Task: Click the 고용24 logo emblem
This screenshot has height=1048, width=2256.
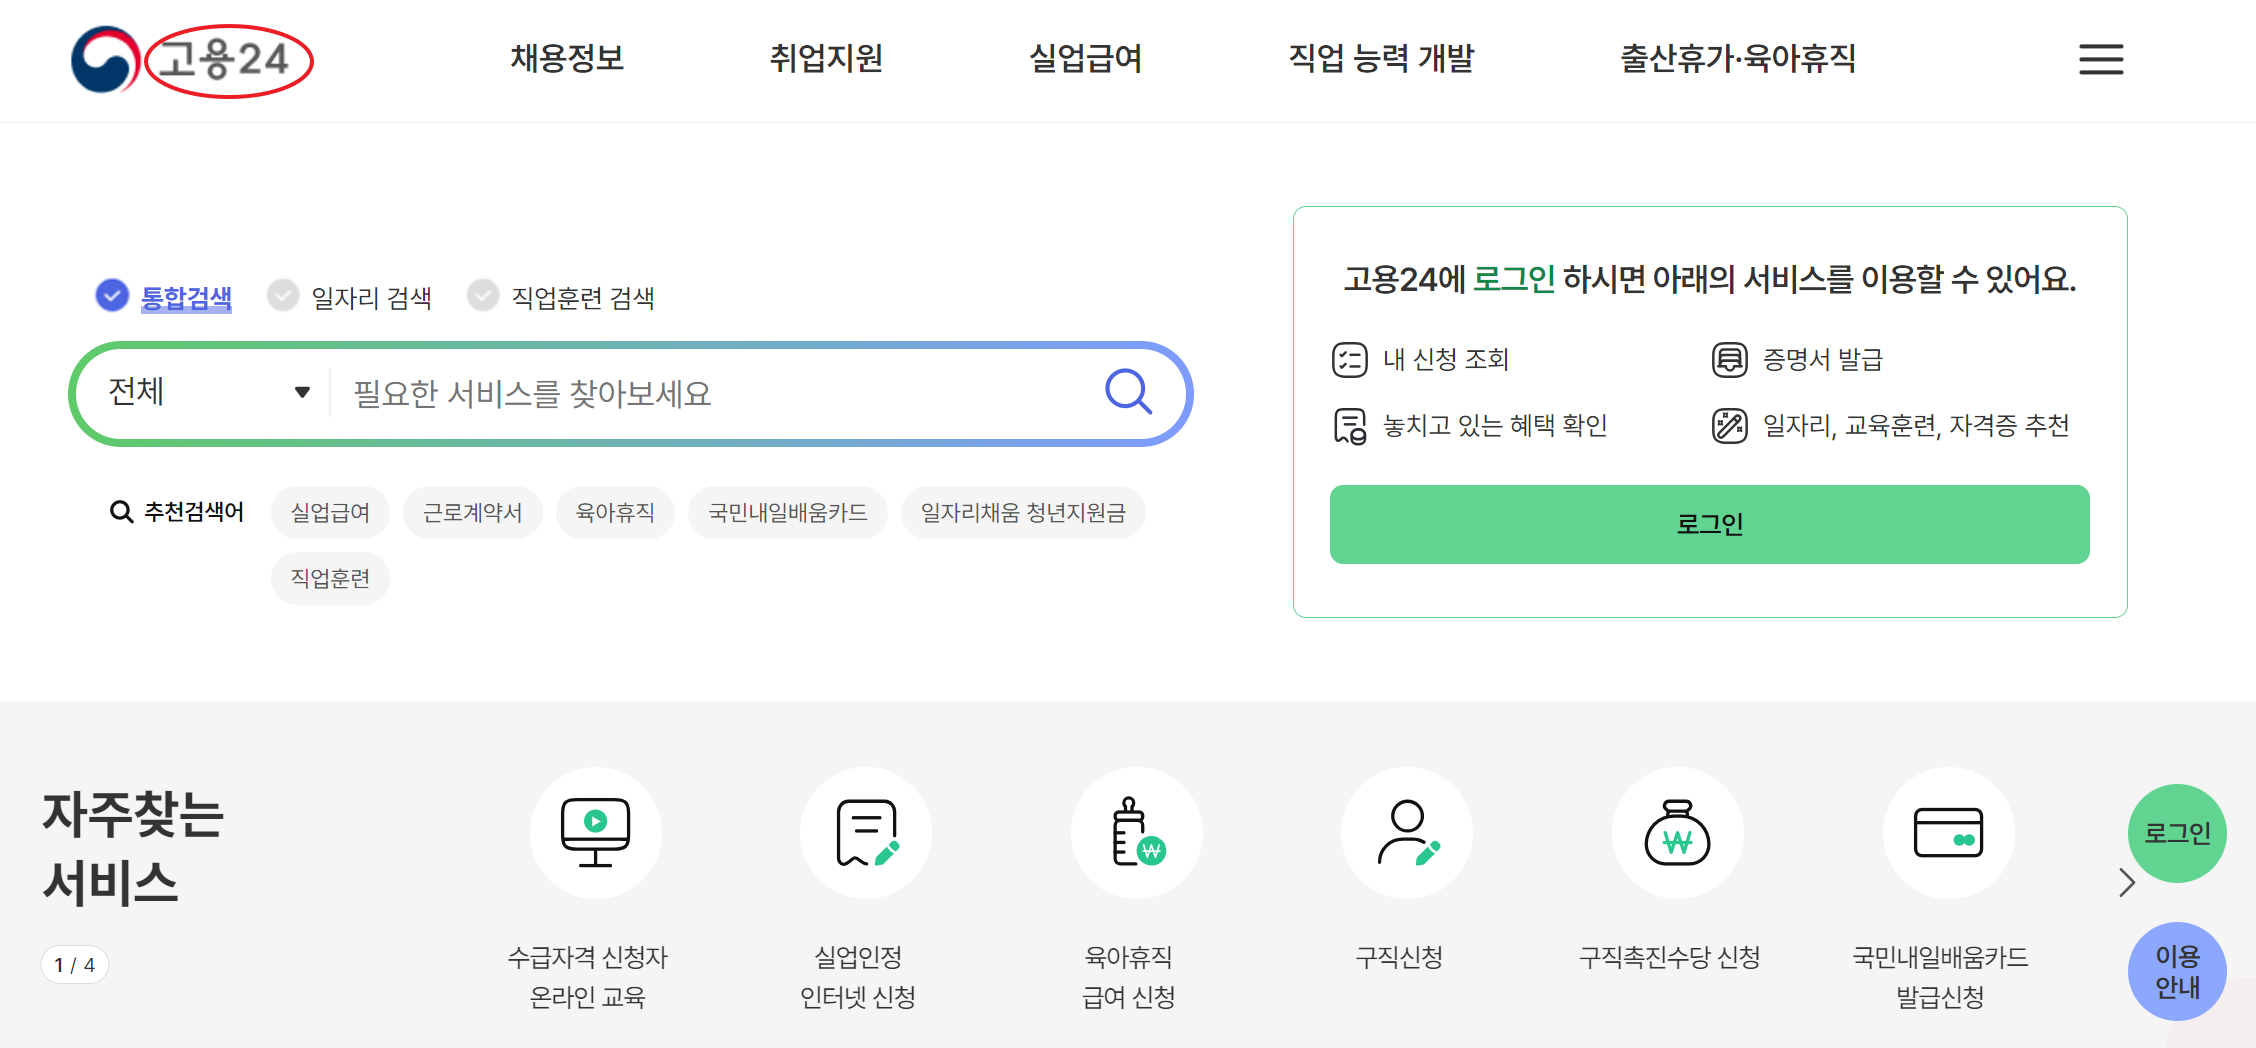Action: coord(105,59)
